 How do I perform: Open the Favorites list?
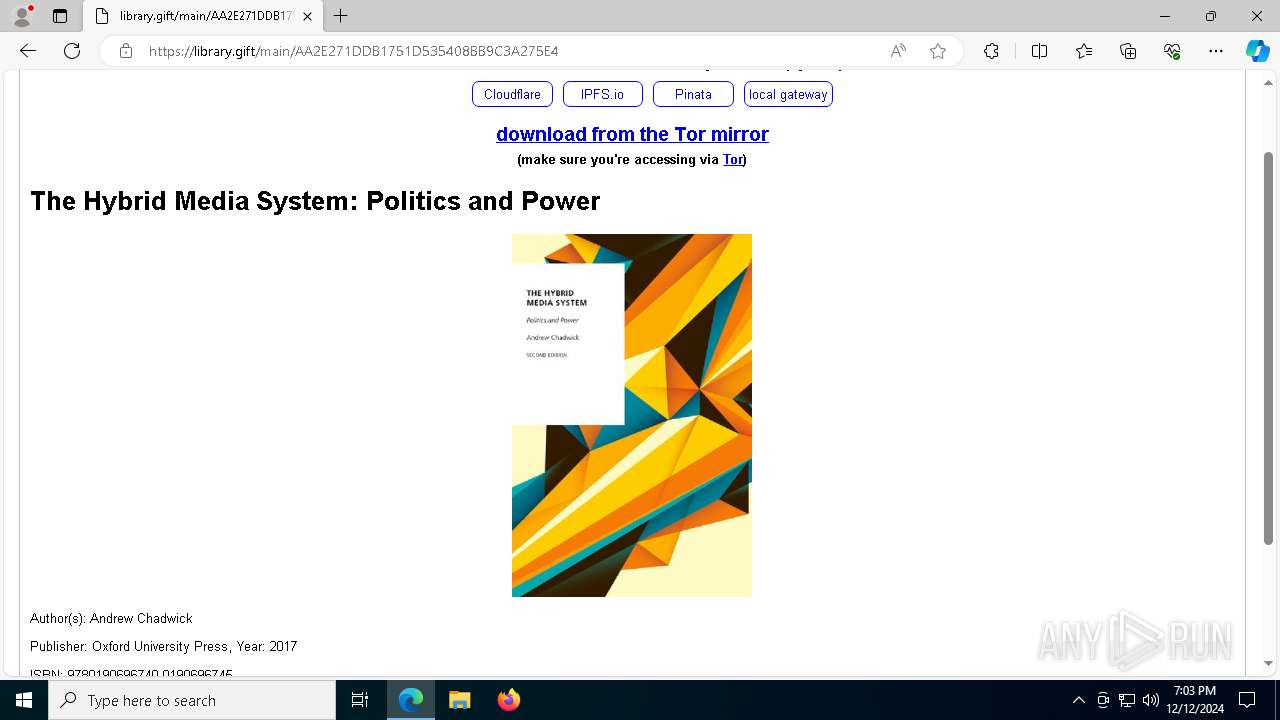(1084, 51)
